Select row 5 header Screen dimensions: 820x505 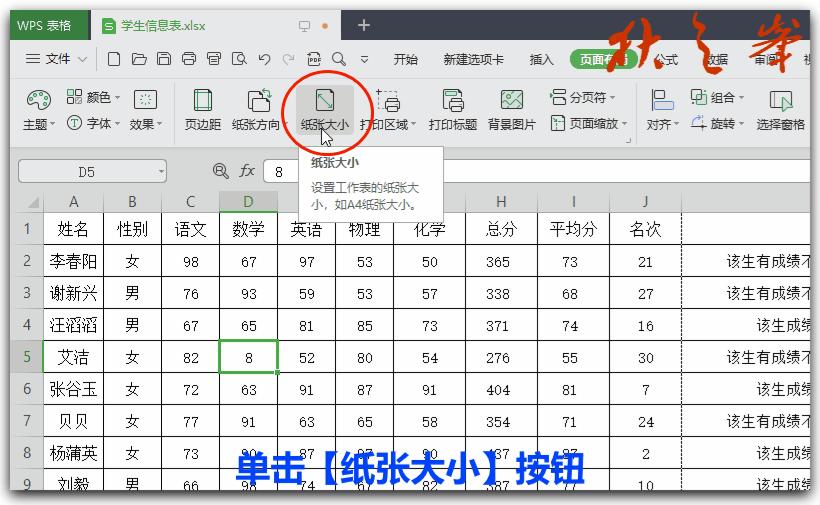pos(27,357)
